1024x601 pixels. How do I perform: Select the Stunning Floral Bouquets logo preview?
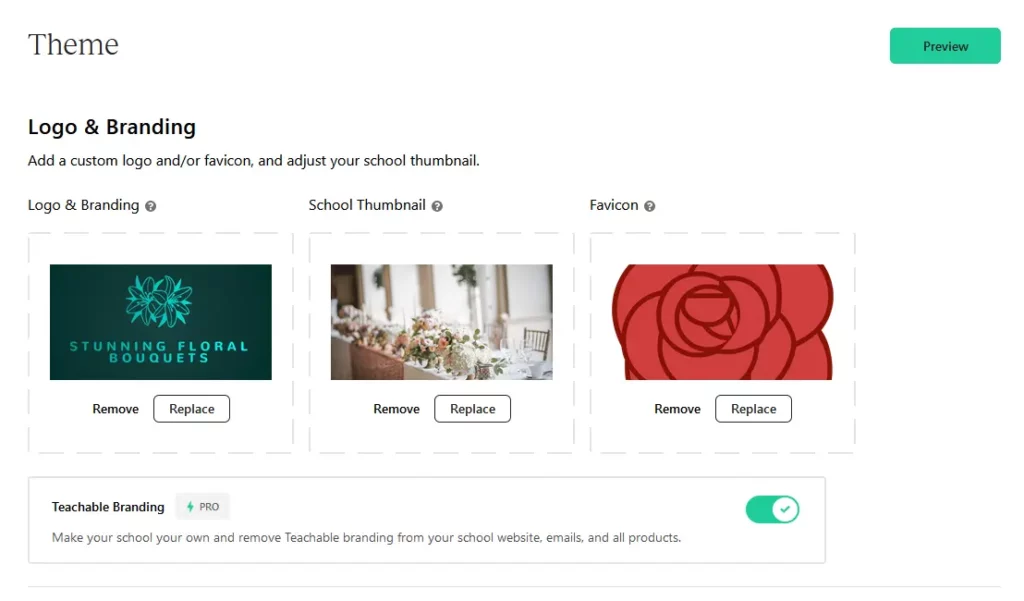click(x=161, y=321)
